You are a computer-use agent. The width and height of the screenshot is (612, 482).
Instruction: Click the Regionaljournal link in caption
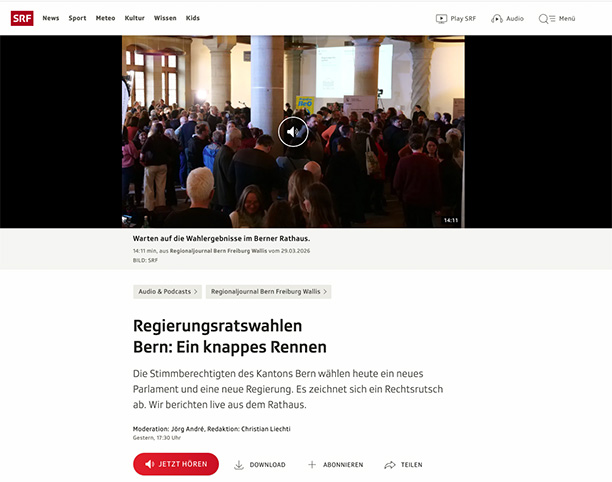click(218, 251)
